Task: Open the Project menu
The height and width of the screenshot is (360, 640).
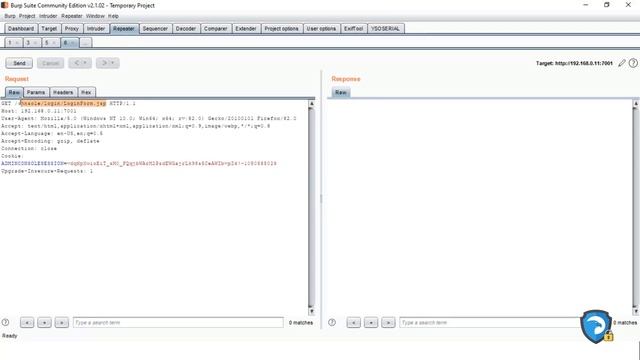Action: pyautogui.click(x=27, y=16)
